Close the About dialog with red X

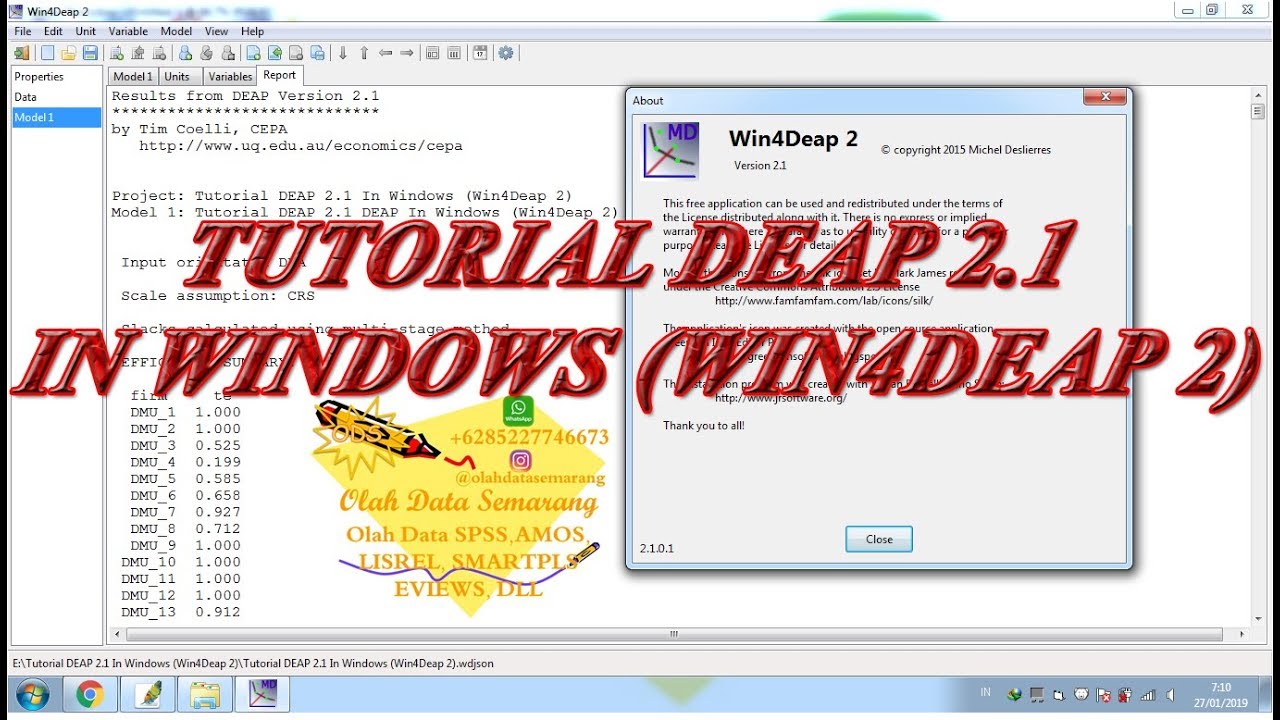[x=1105, y=98]
